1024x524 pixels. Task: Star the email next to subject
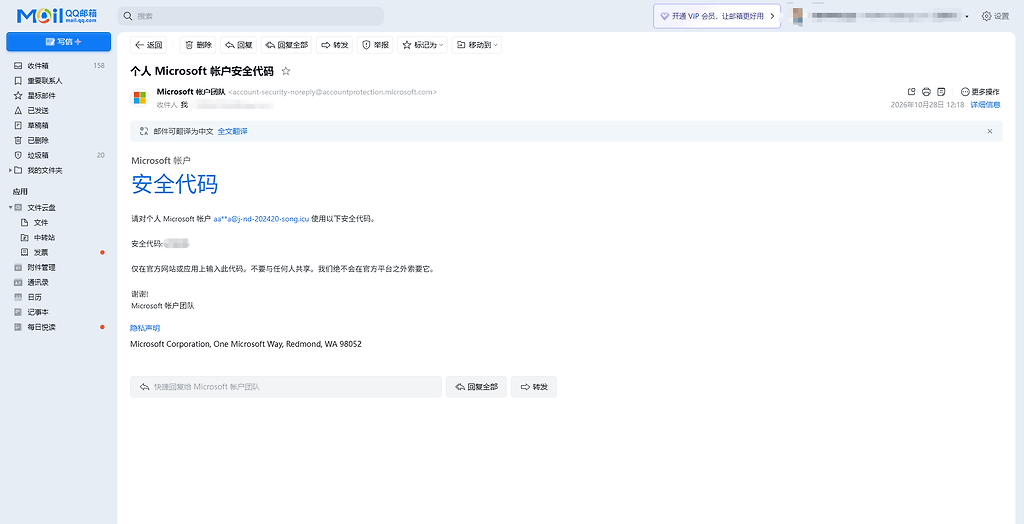click(x=285, y=71)
